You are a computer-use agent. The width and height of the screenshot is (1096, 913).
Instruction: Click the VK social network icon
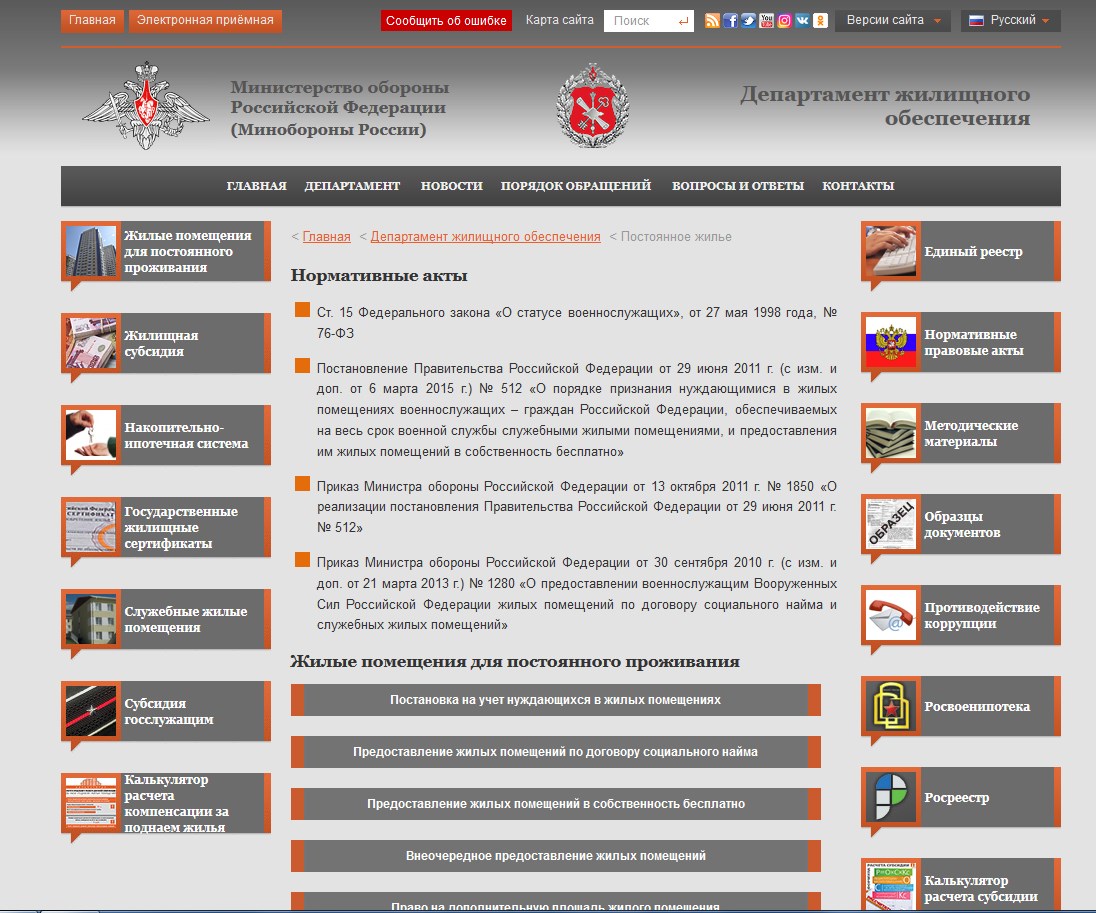(802, 21)
